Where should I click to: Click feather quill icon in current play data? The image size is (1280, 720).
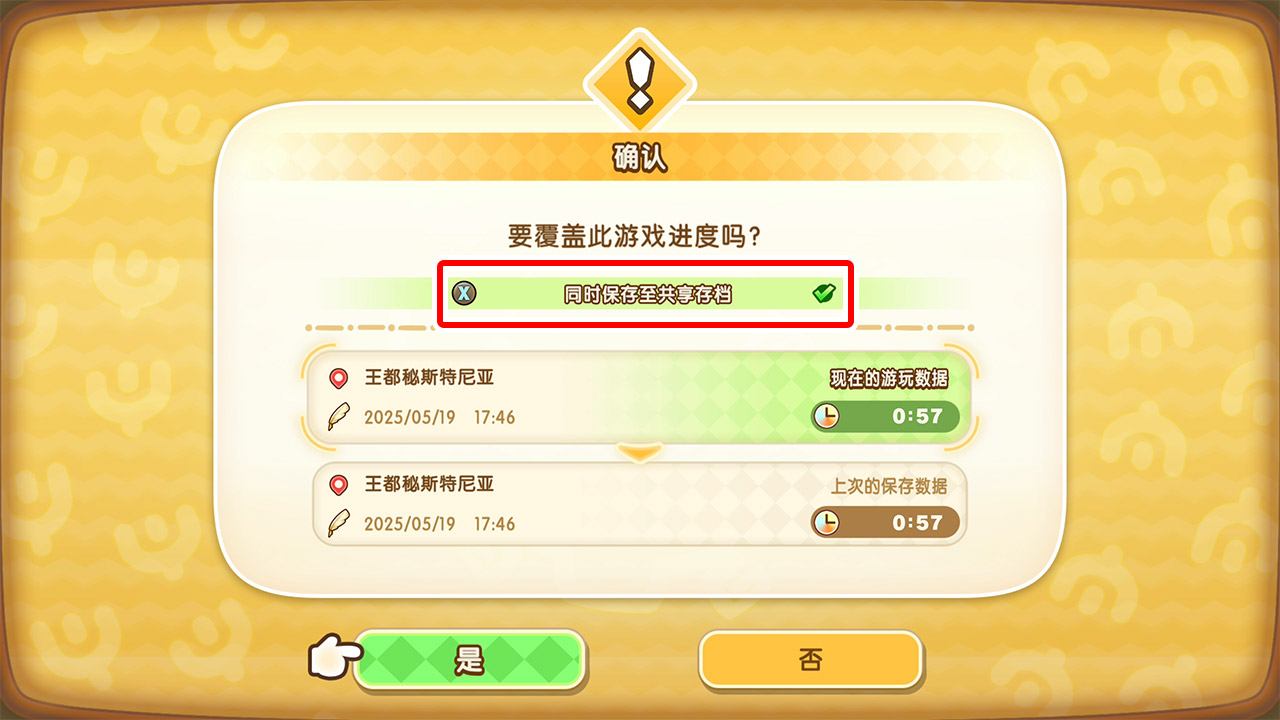339,417
